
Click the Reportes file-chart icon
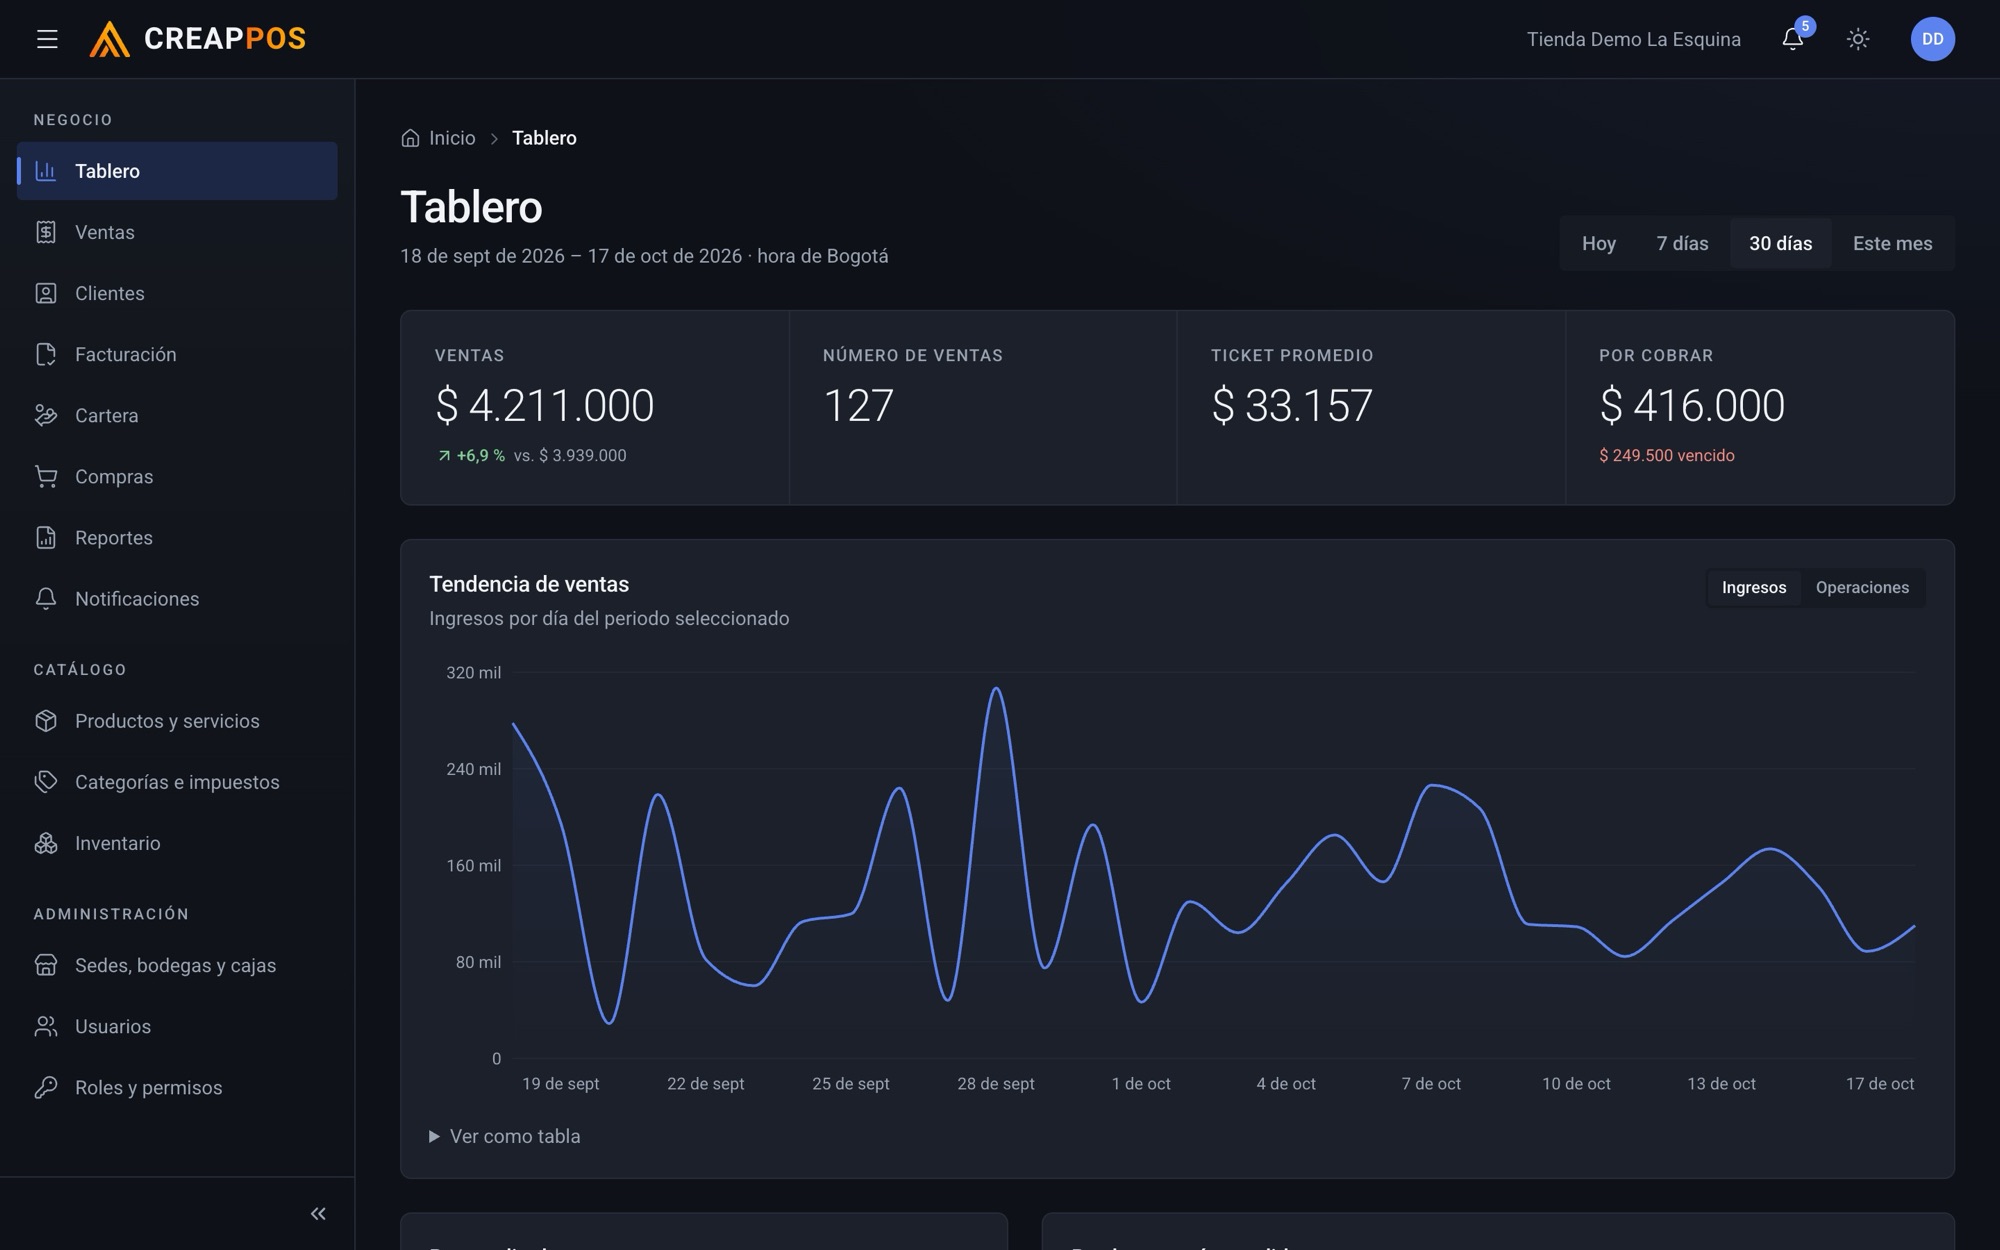46,537
